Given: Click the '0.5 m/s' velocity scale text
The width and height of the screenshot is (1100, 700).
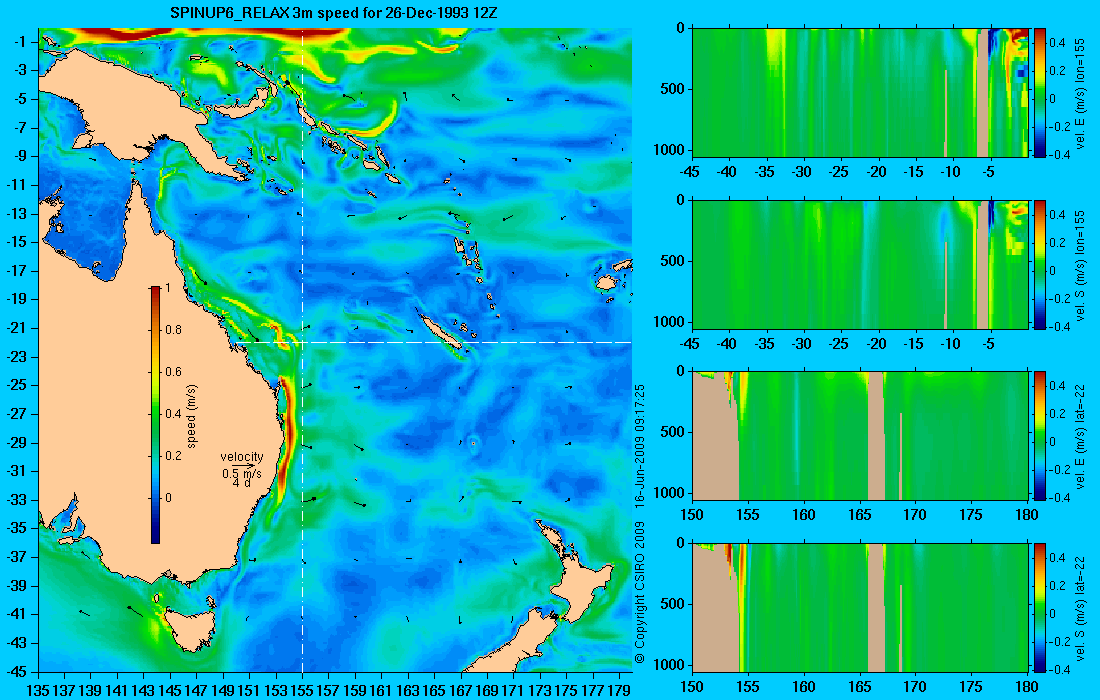Looking at the screenshot, I should point(241,474).
